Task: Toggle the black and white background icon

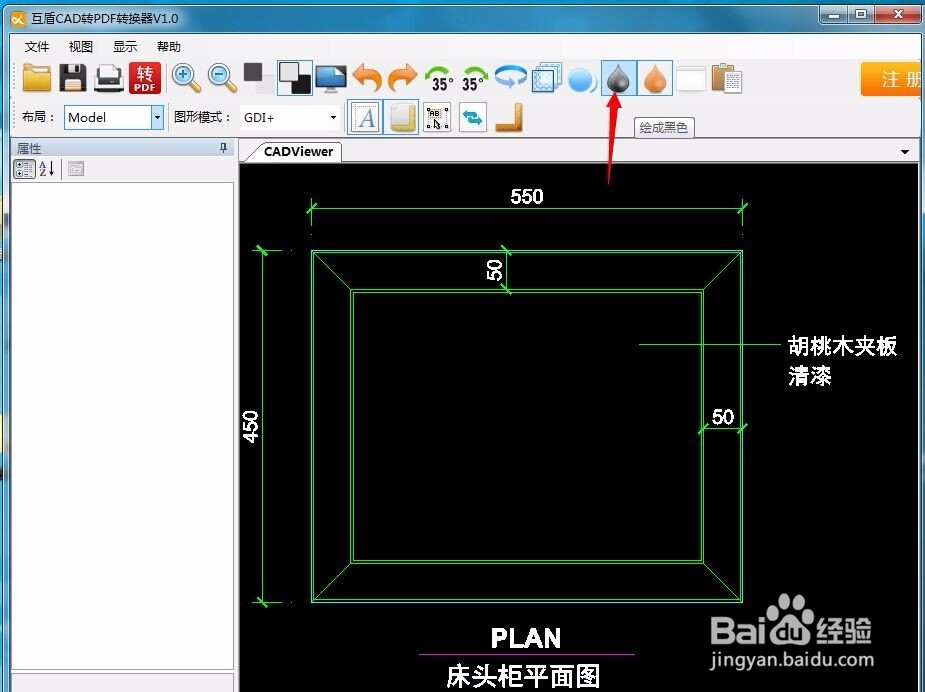Action: [x=294, y=78]
